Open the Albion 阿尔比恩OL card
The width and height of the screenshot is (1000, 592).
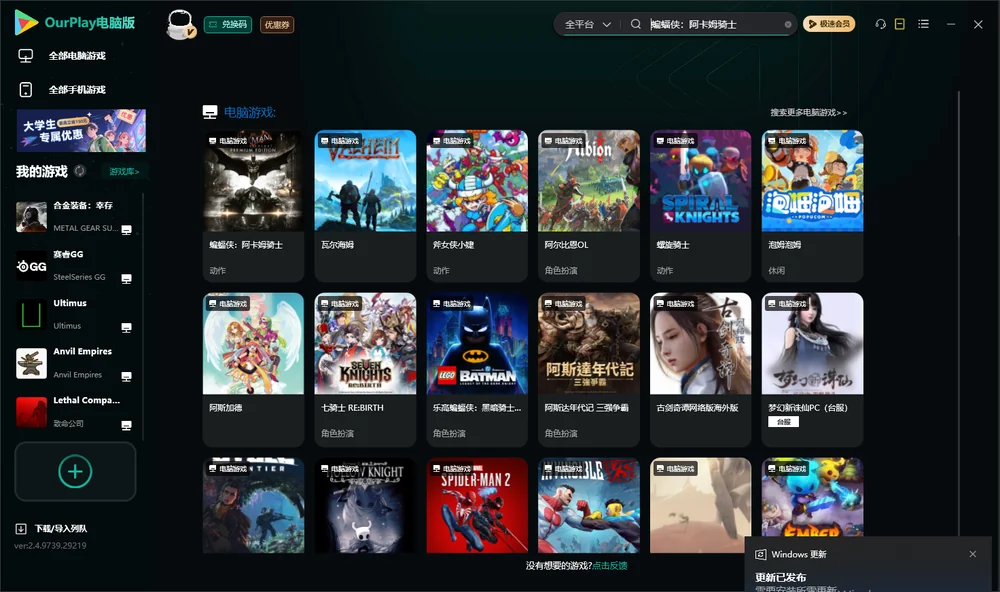tap(589, 205)
